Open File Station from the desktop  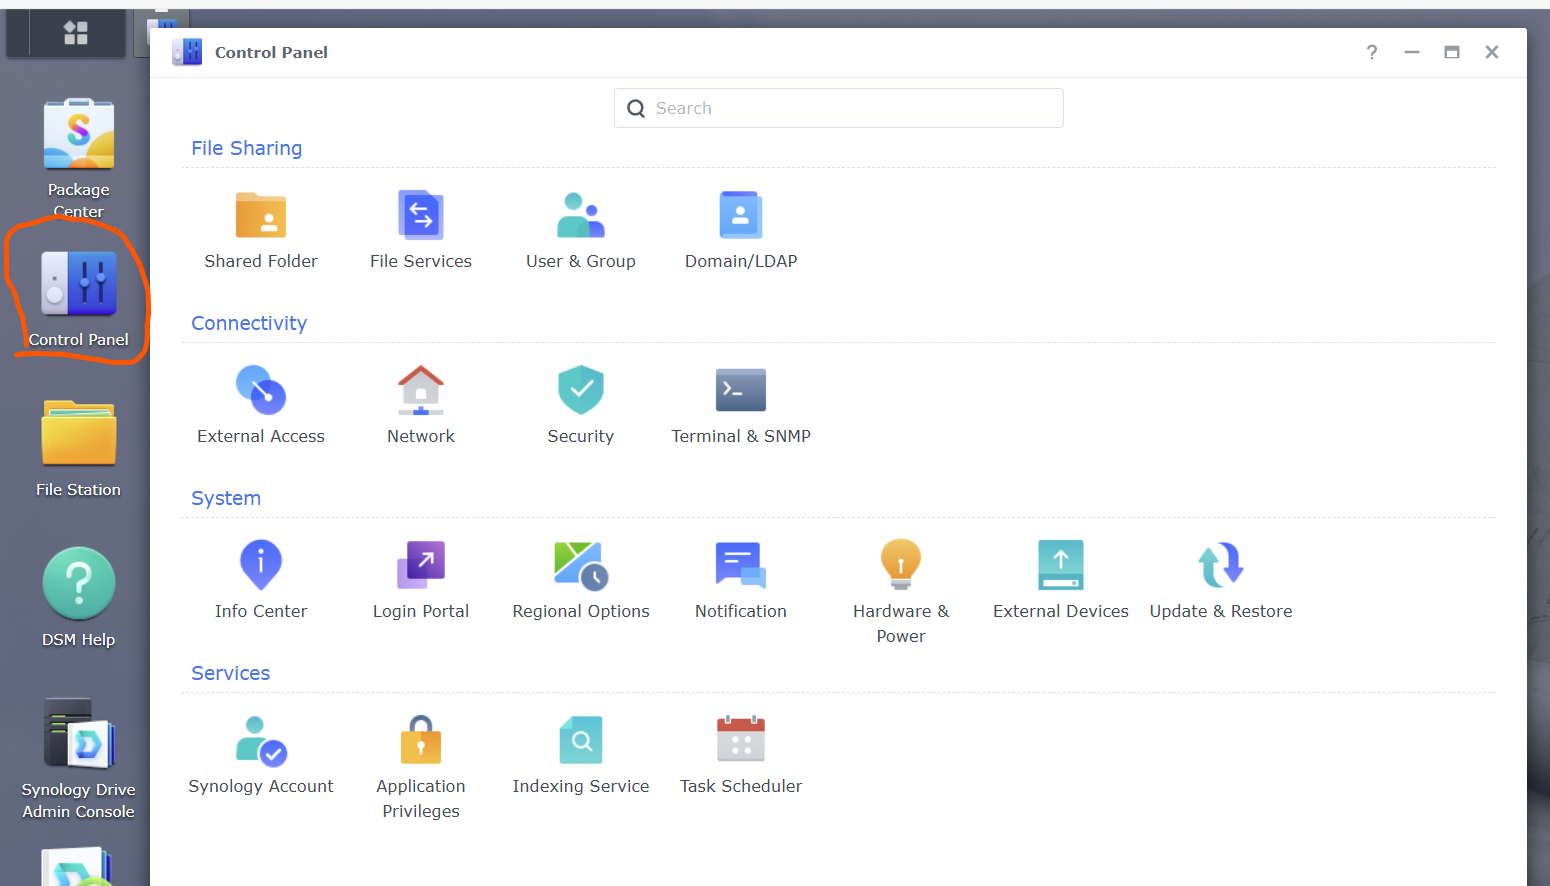[x=79, y=448]
